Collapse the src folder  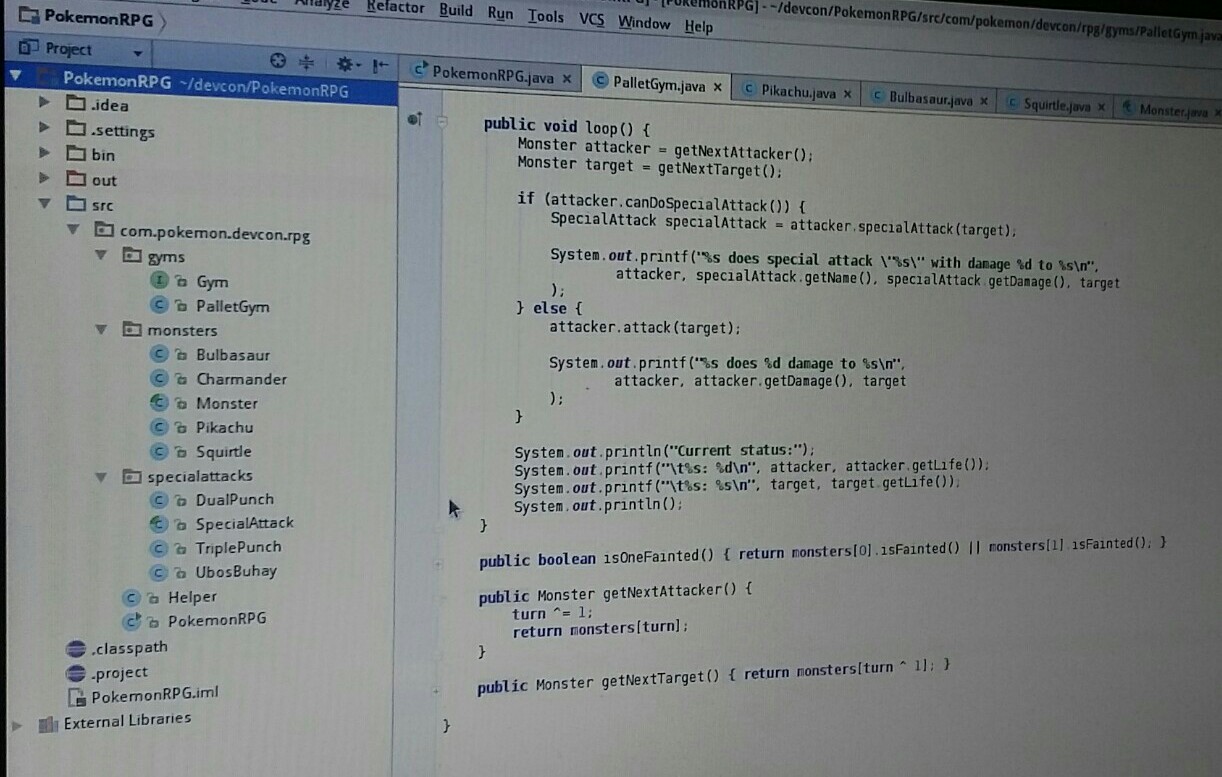[43, 203]
